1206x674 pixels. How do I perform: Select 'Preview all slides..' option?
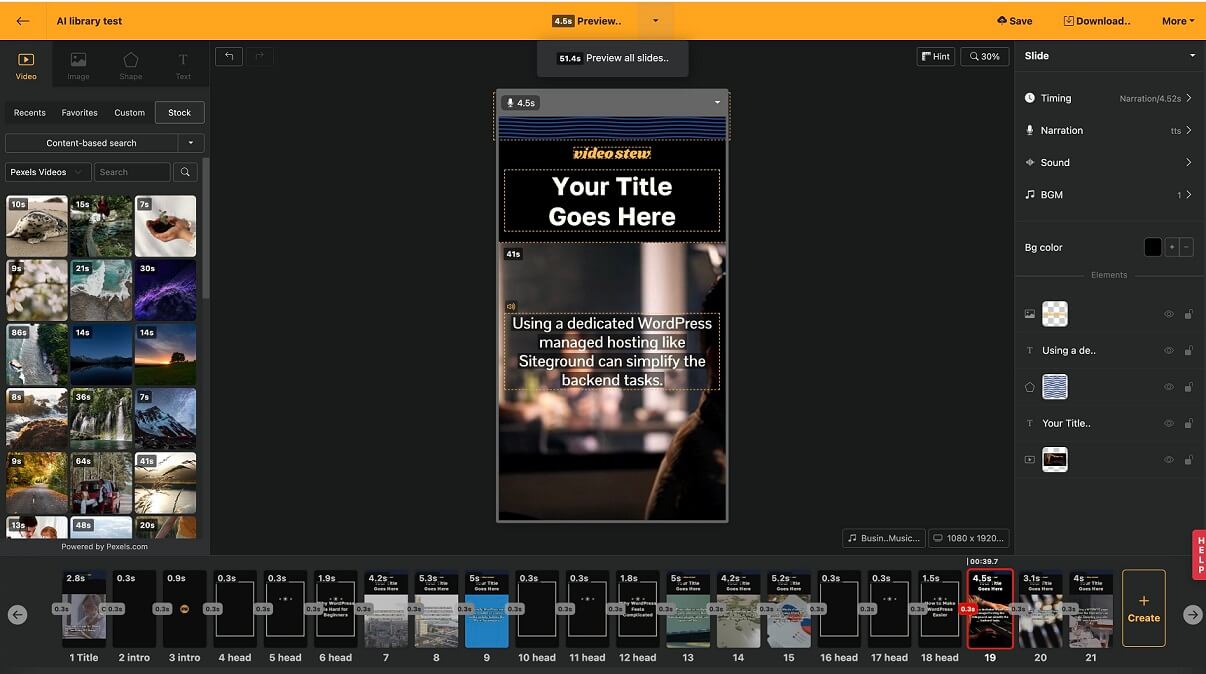(613, 58)
